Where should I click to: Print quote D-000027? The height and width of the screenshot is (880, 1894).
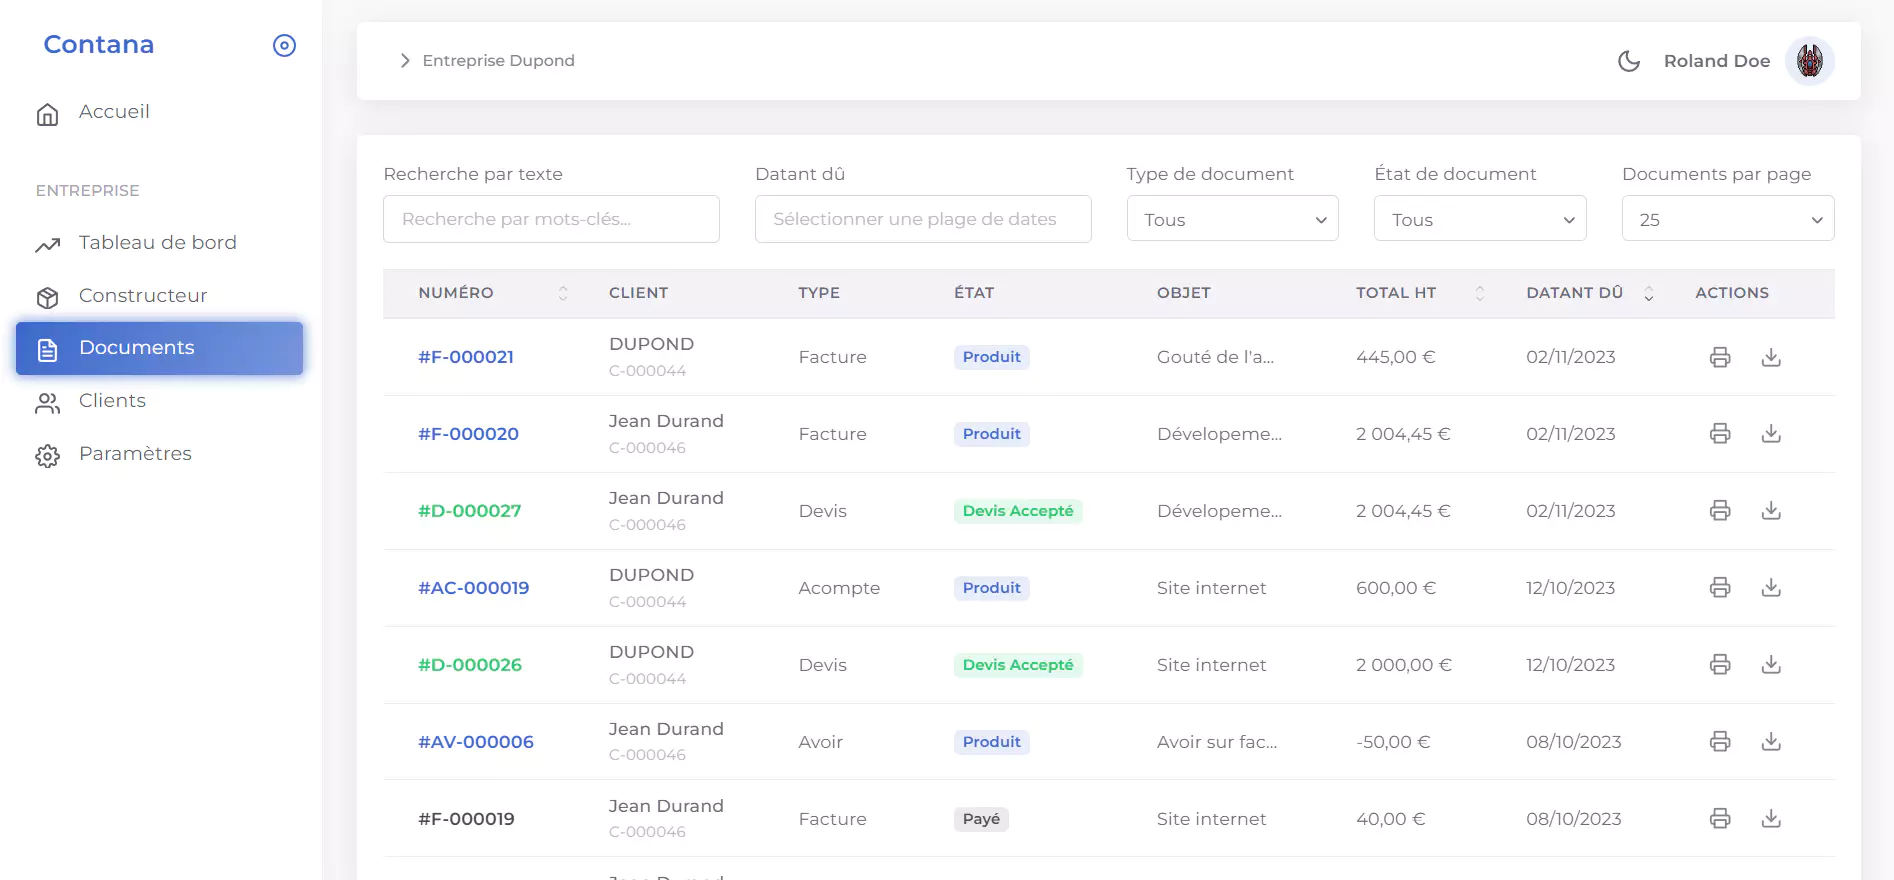point(1719,511)
